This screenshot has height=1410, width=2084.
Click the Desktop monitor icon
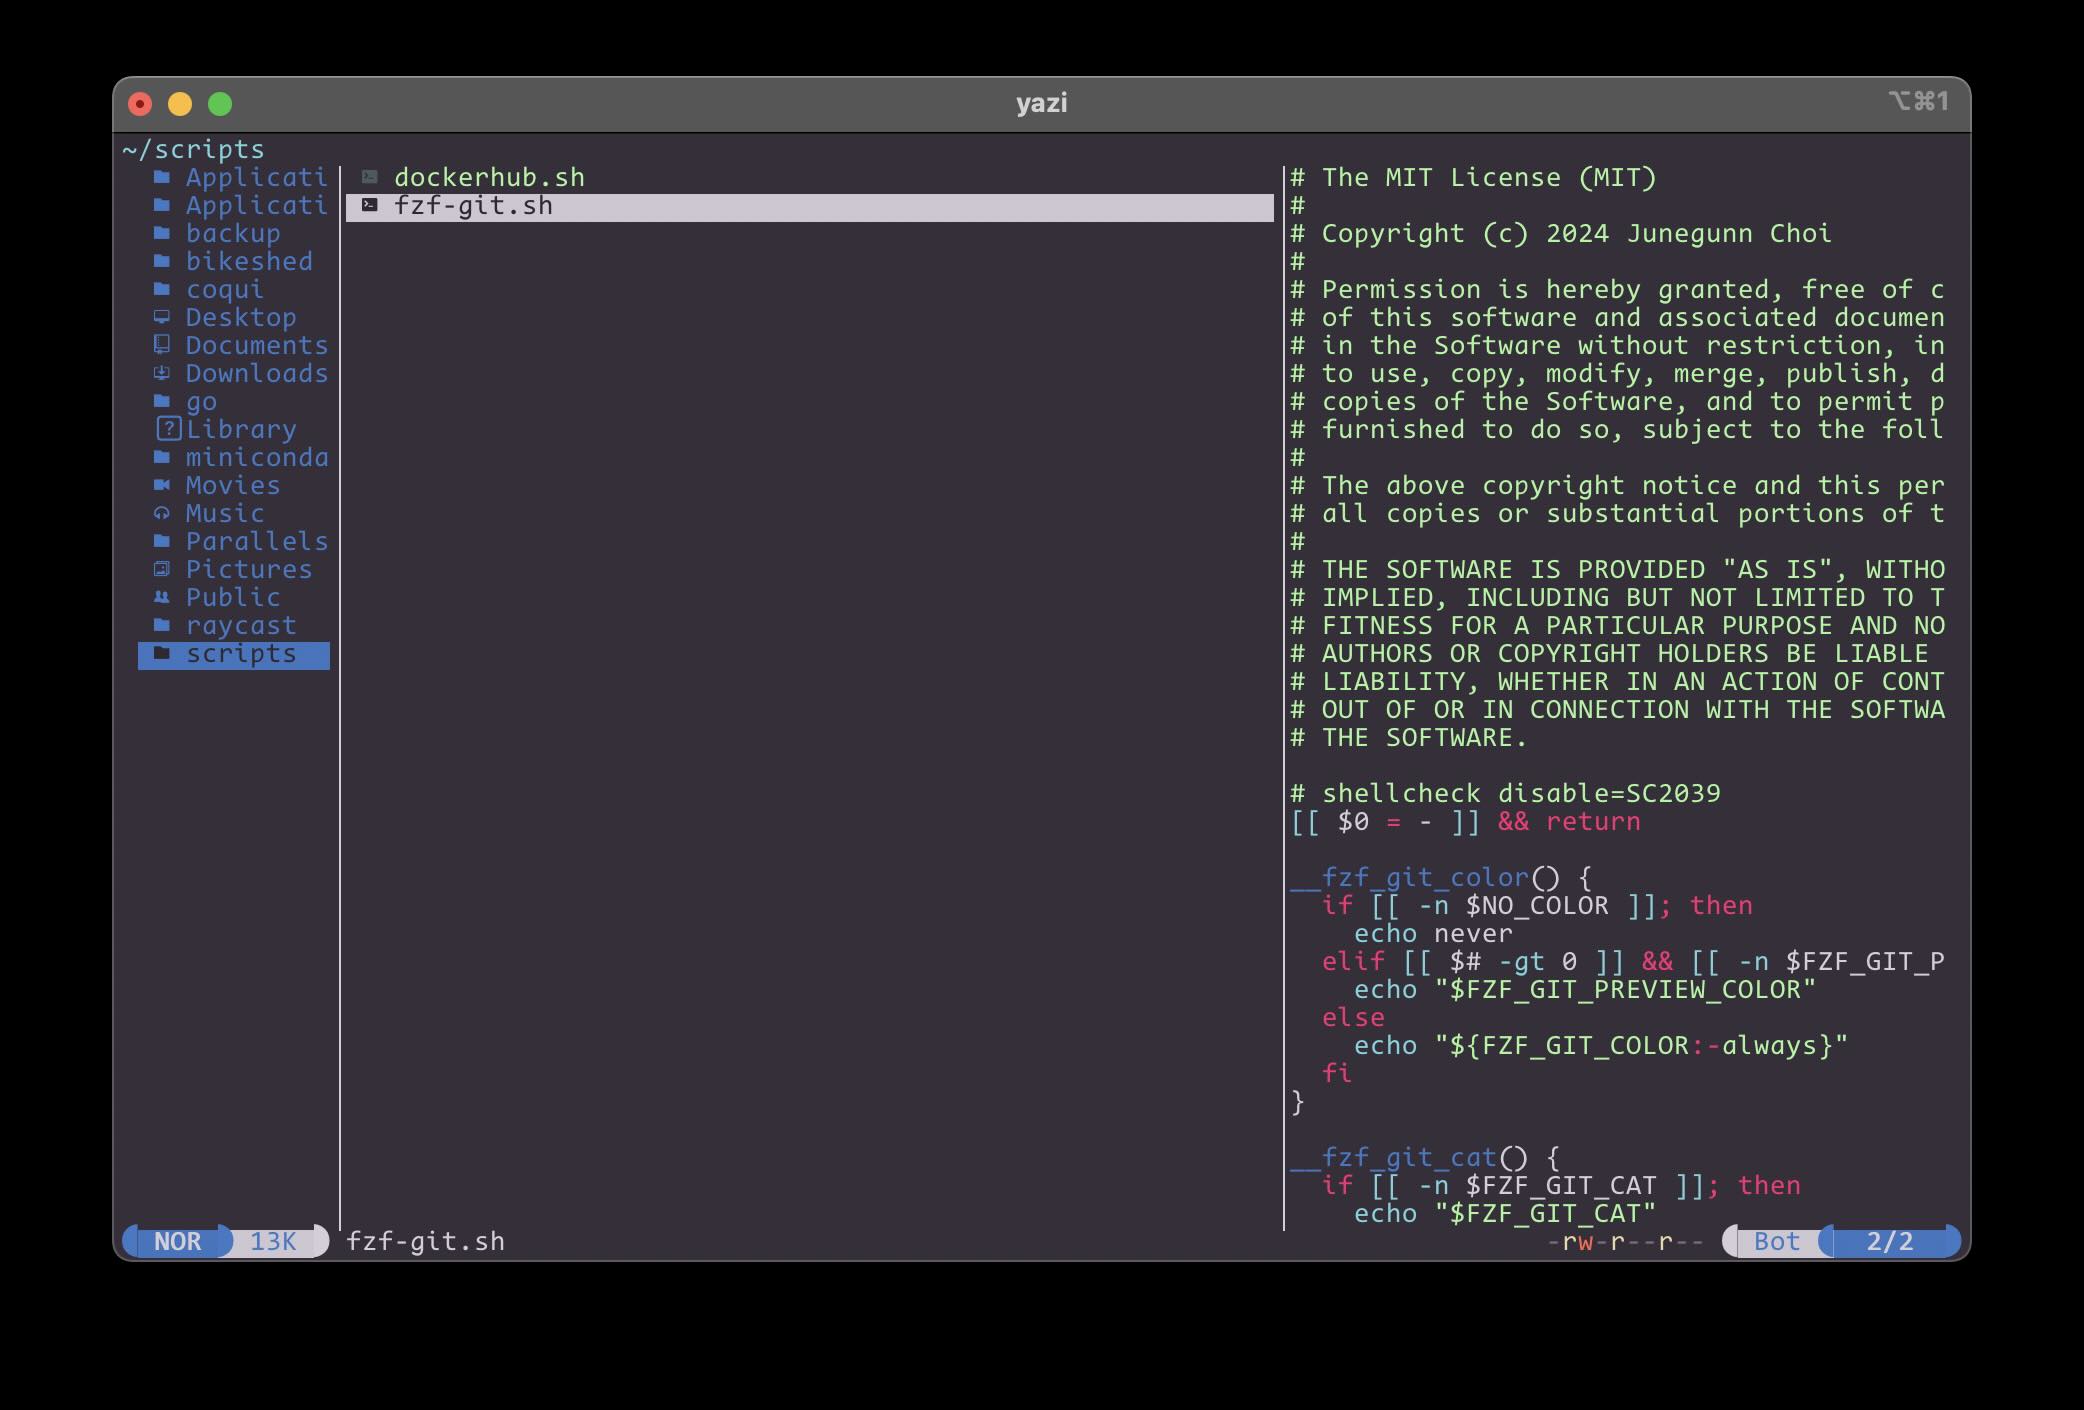pos(162,317)
